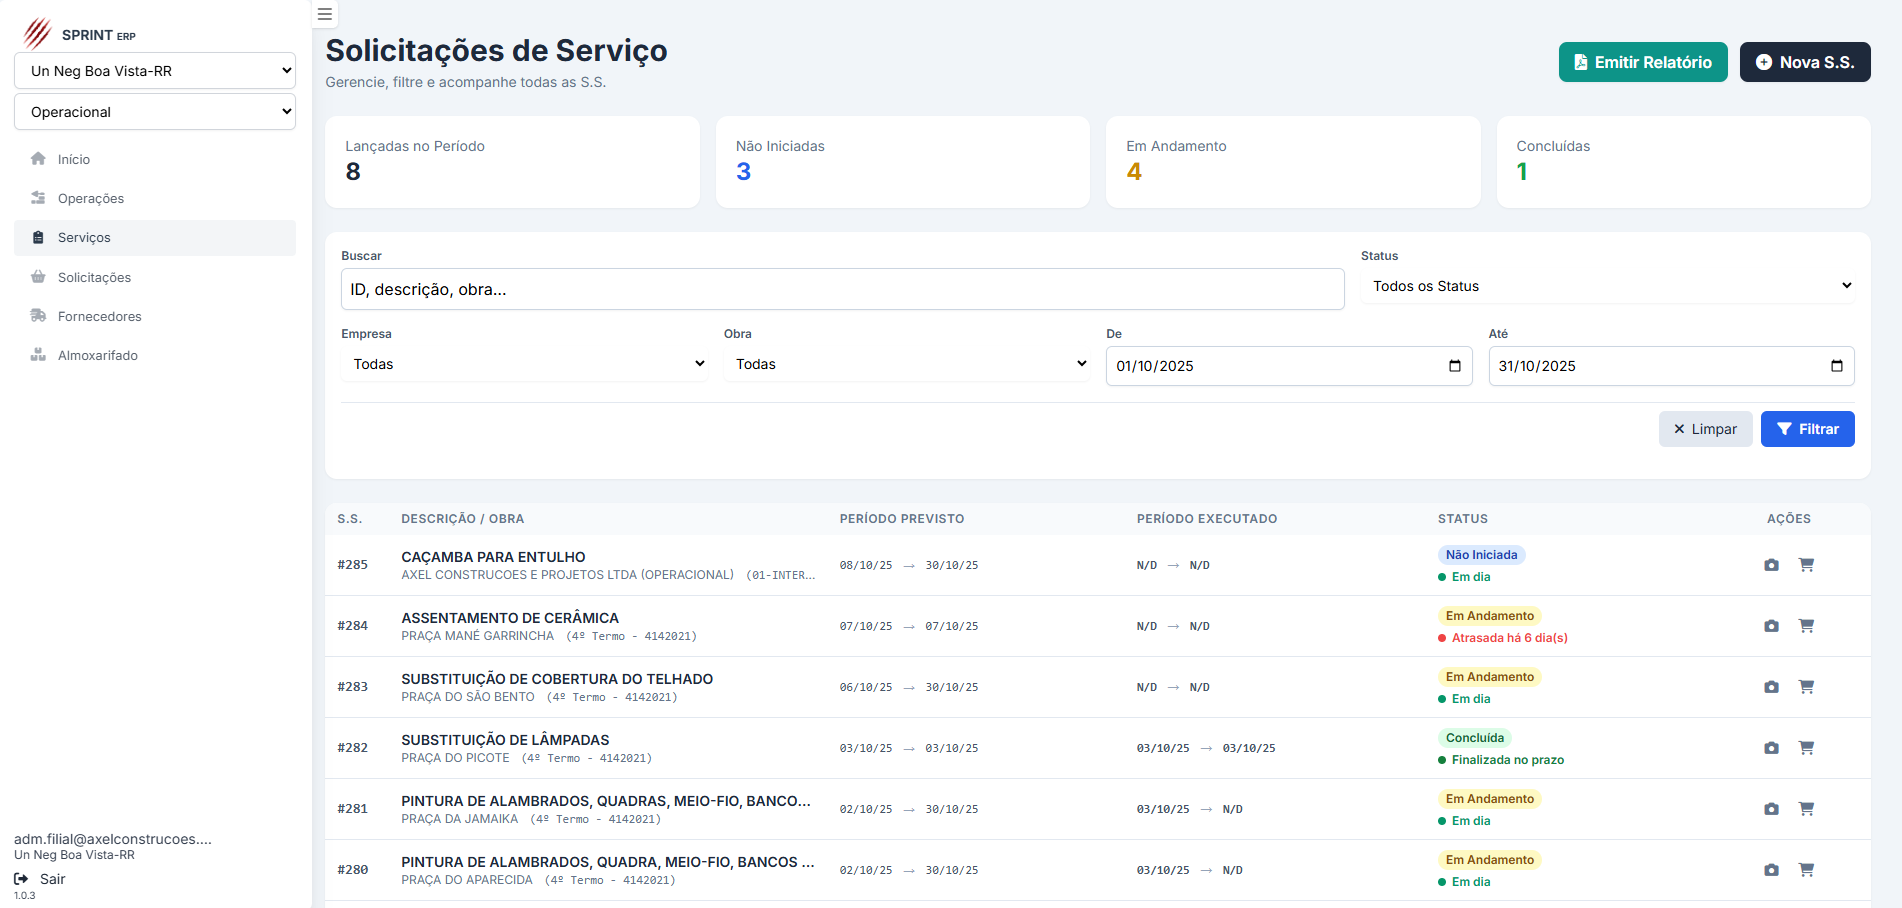This screenshot has width=1902, height=908.
Task: Open calendar picker in De date field
Action: click(x=1454, y=366)
